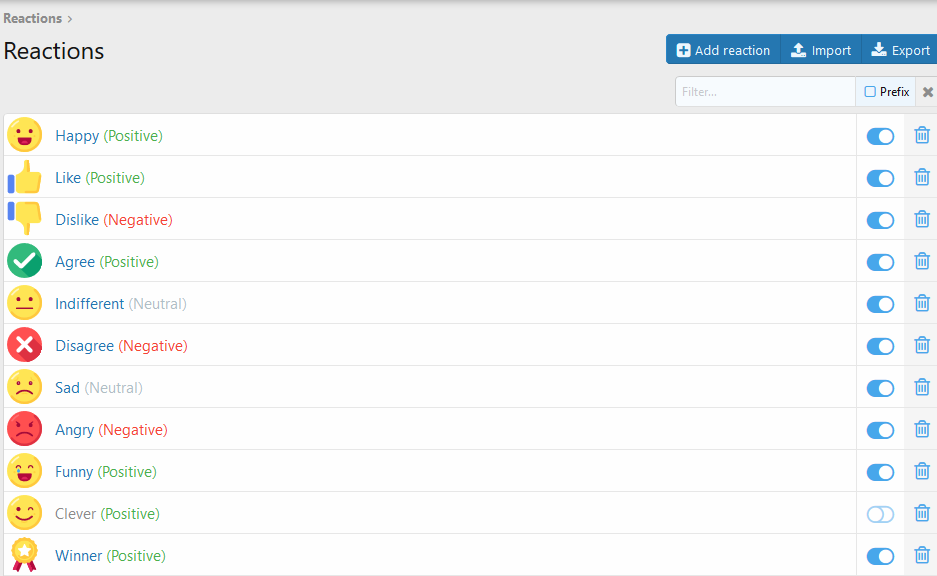The image size is (937, 576).
Task: Disable the Like reaction toggle
Action: coord(880,178)
